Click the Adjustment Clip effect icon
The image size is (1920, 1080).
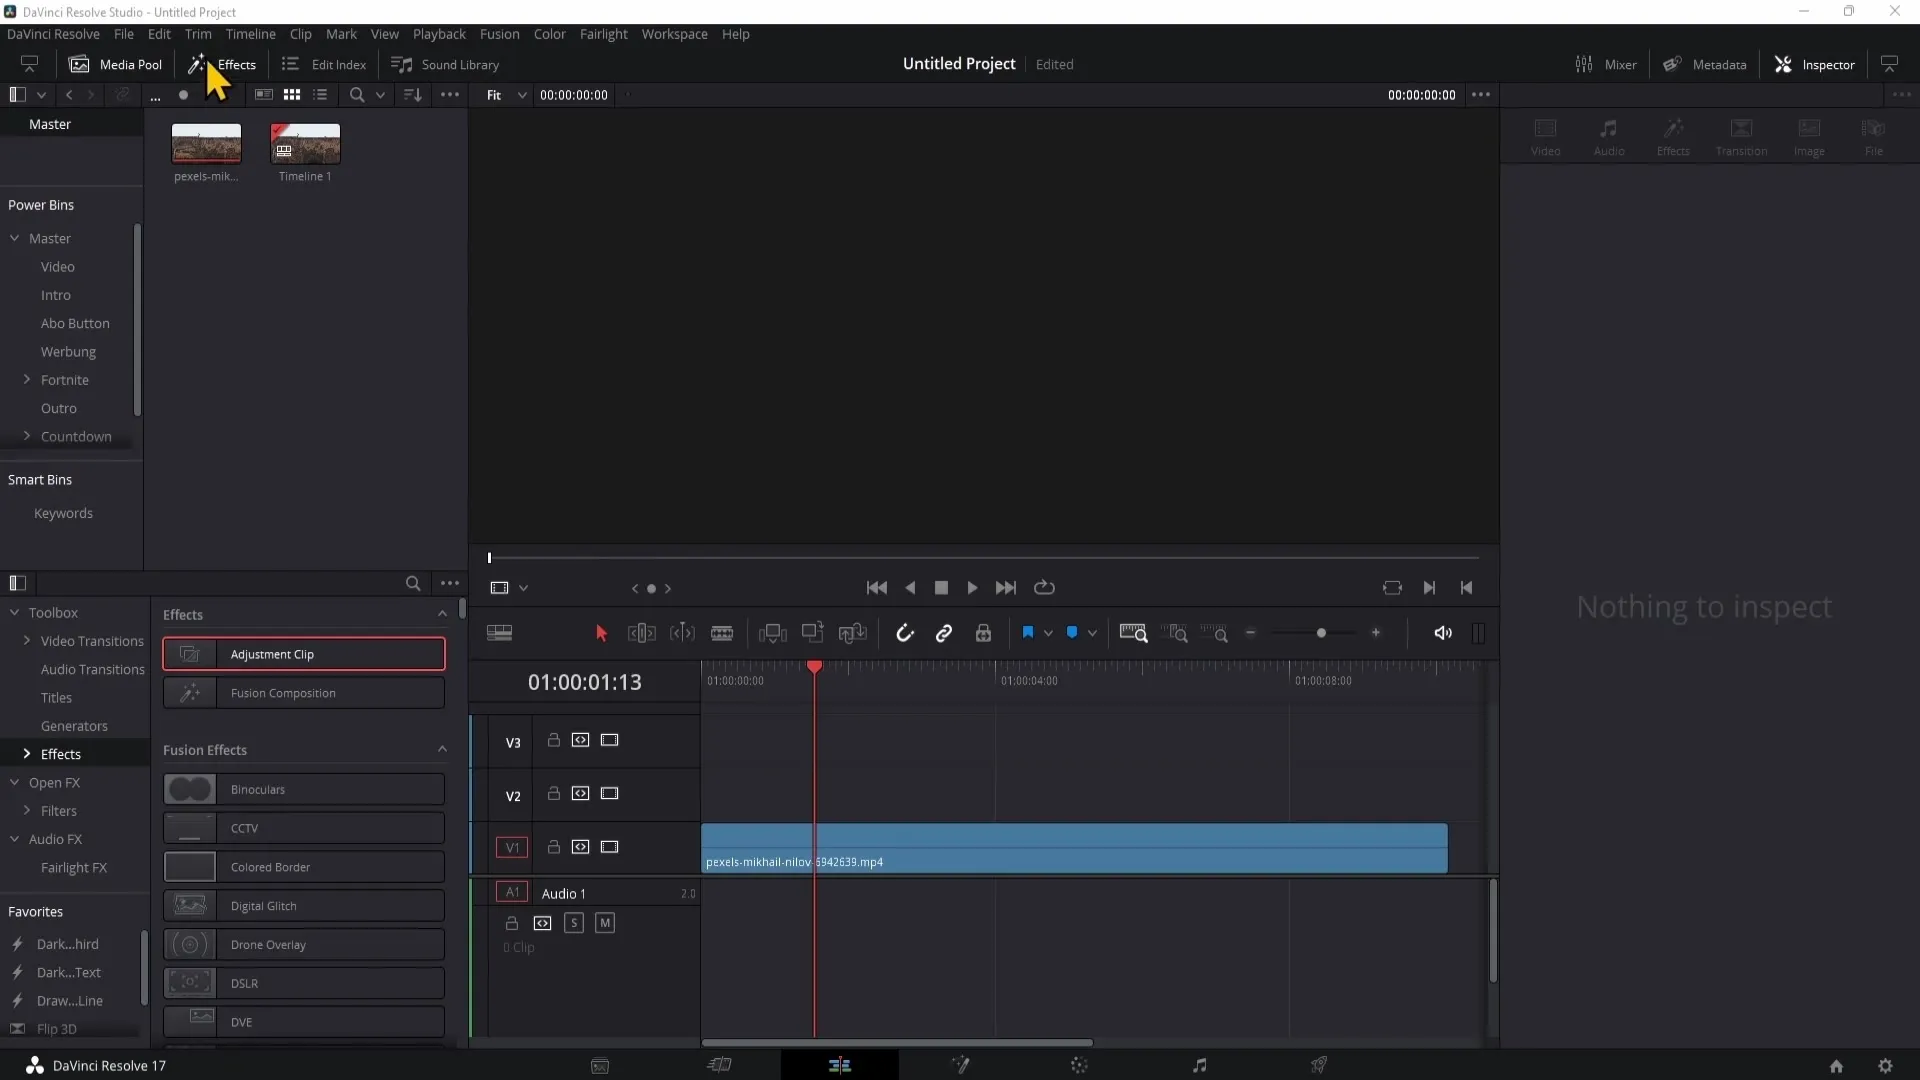click(x=189, y=653)
